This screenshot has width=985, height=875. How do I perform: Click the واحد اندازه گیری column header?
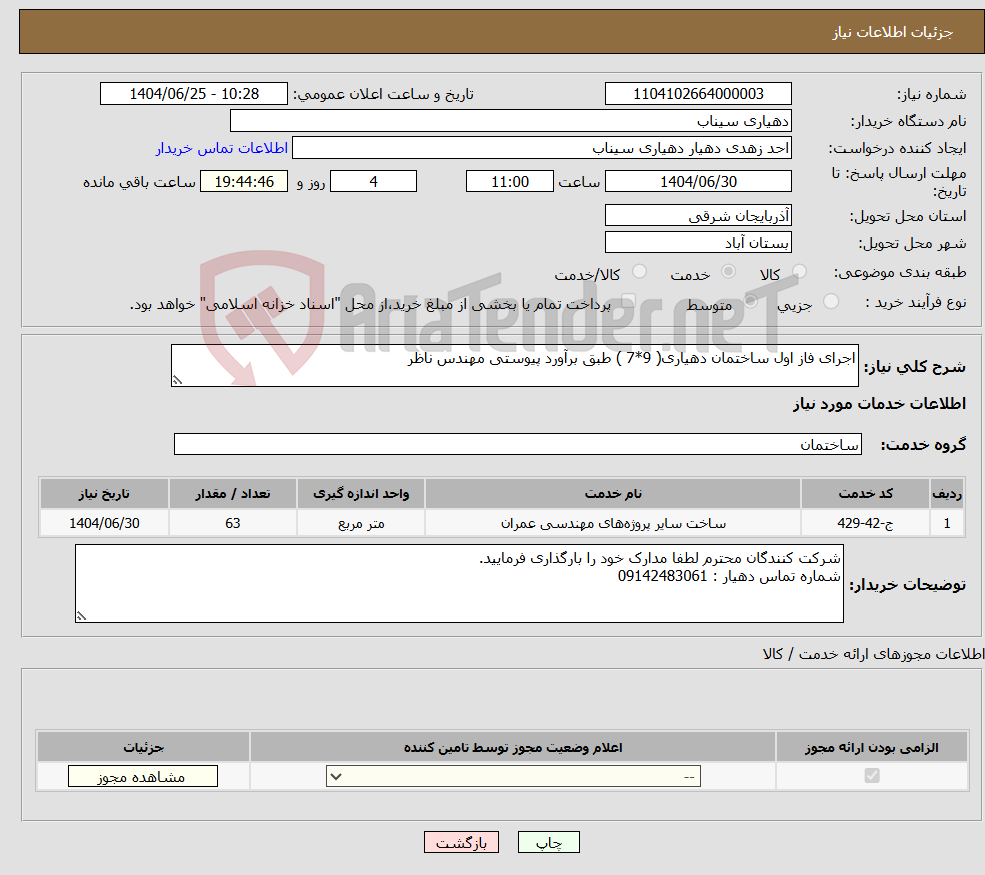point(361,494)
